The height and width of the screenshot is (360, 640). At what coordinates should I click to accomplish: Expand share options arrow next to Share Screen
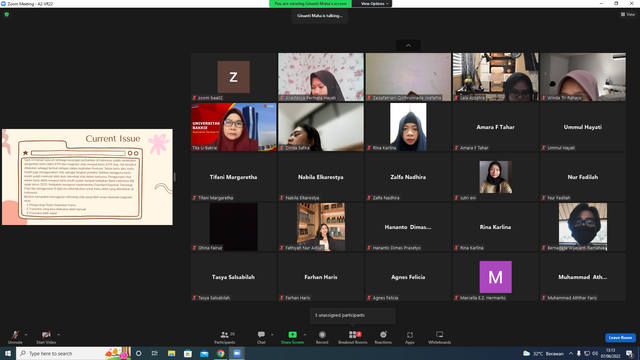[304, 335]
